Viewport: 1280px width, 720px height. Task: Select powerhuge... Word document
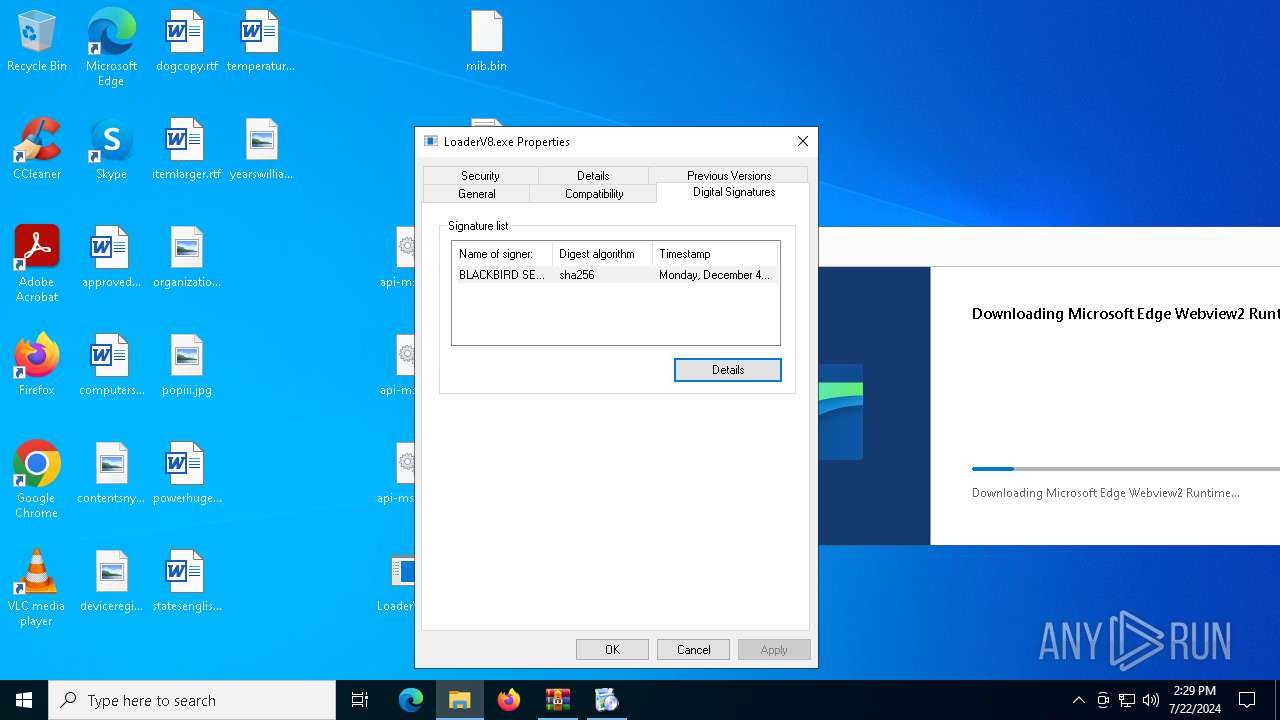186,473
